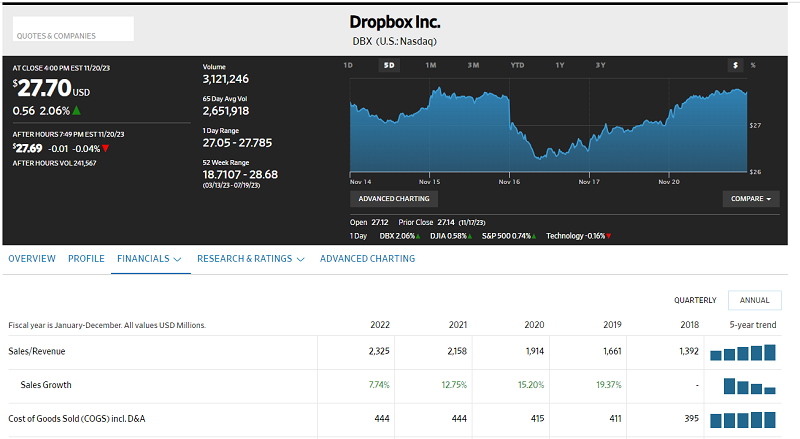Viewport: 800px width, 439px height.
Task: Switch chart to dollar price view
Action: coord(735,65)
